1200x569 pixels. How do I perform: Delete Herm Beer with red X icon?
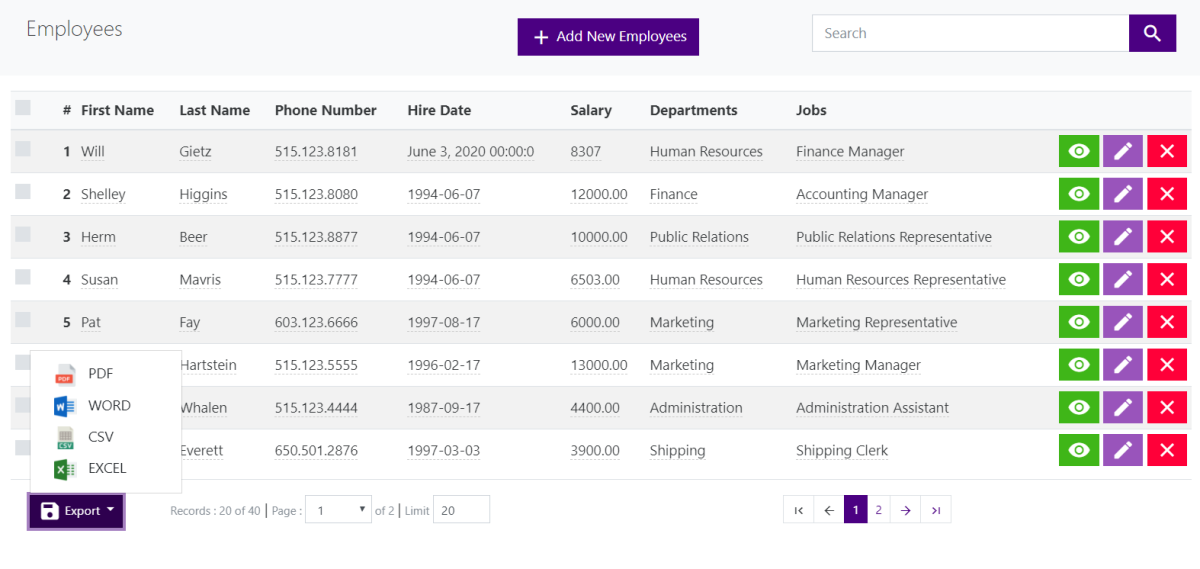(x=1166, y=237)
